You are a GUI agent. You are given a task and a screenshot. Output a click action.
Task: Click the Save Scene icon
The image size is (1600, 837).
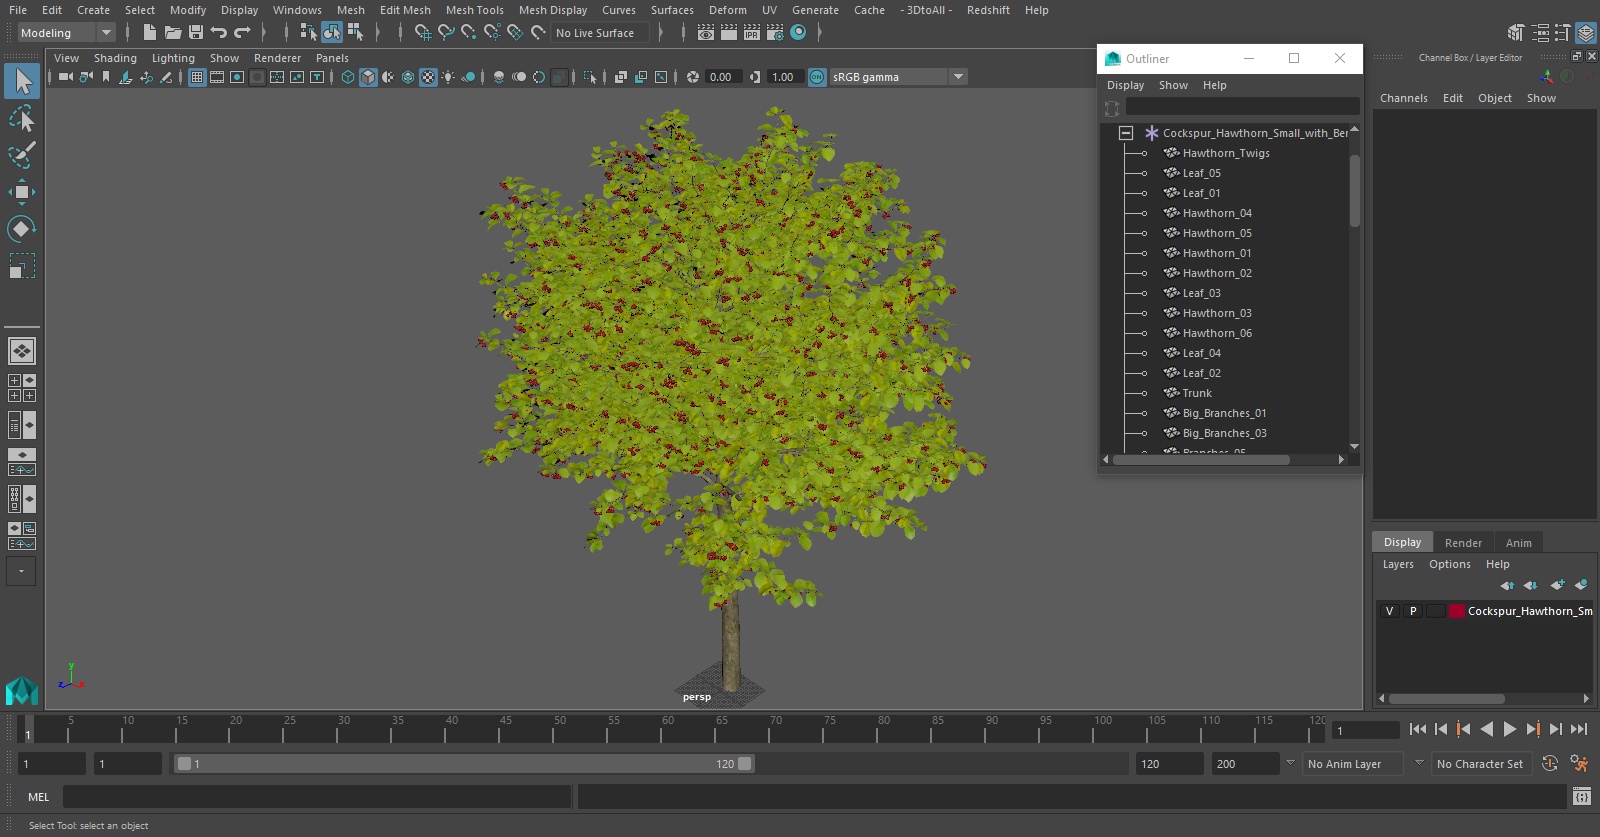[196, 33]
